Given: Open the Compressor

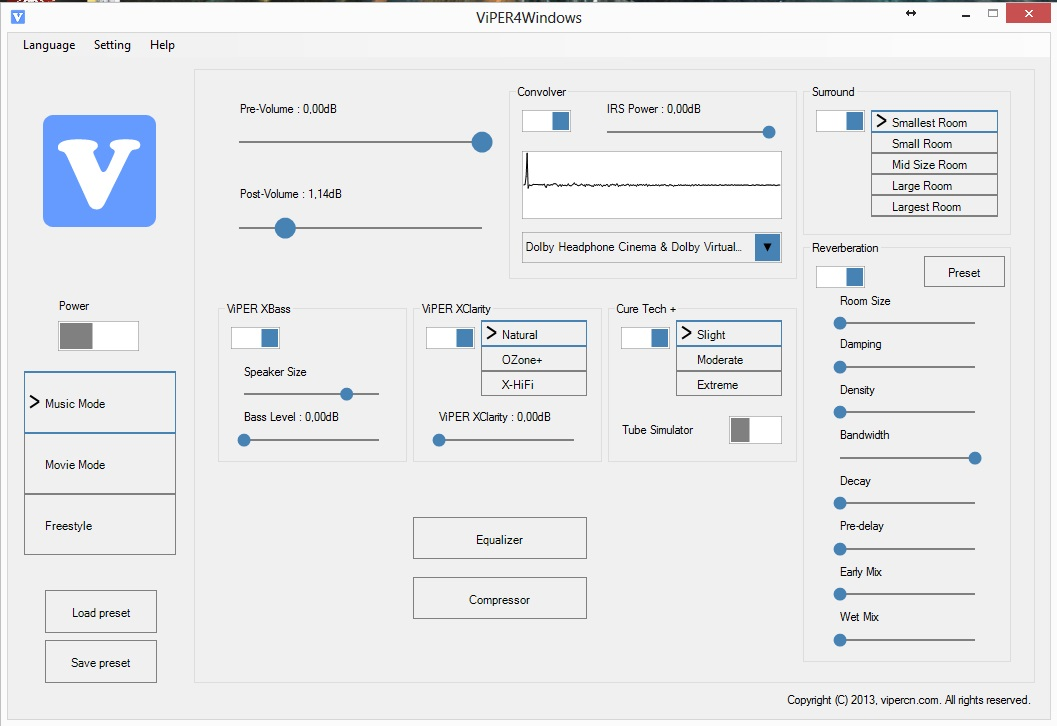Looking at the screenshot, I should tap(500, 599).
